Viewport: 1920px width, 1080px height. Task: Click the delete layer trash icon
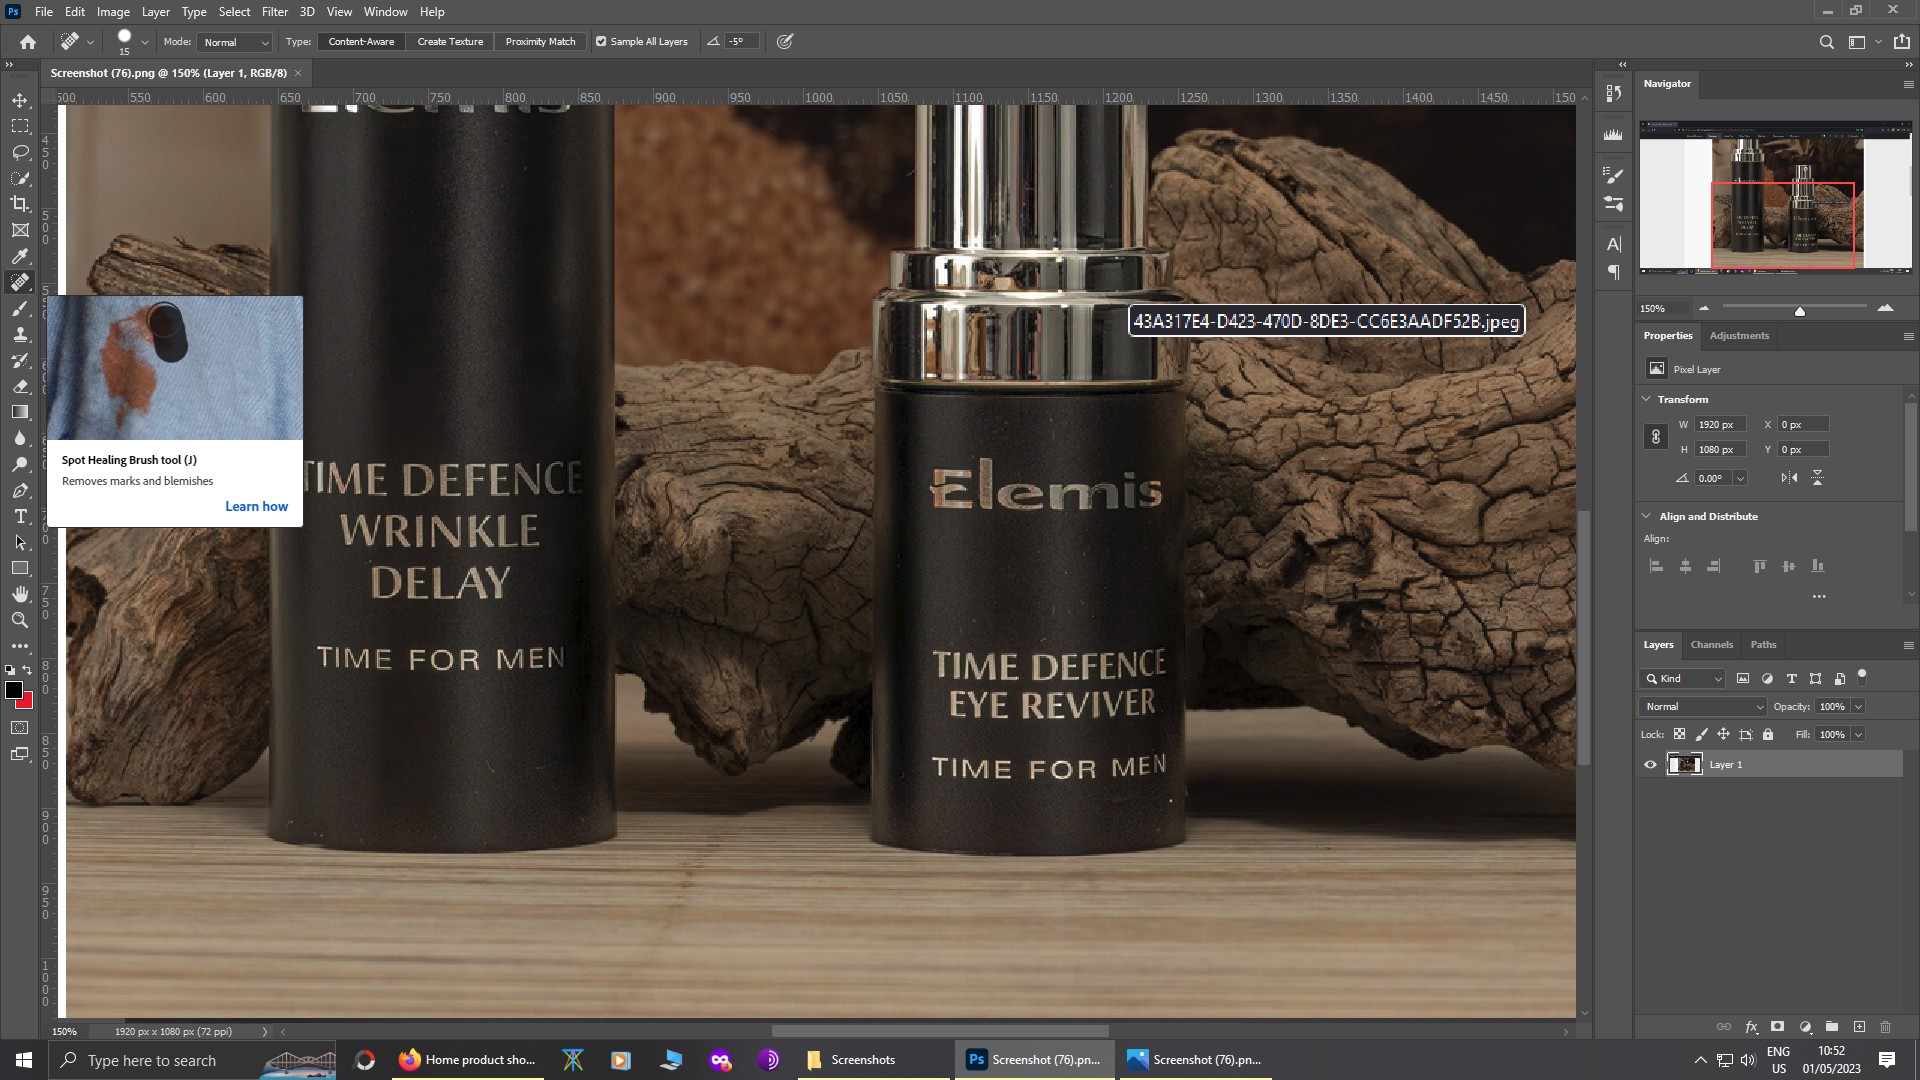(x=1885, y=1027)
